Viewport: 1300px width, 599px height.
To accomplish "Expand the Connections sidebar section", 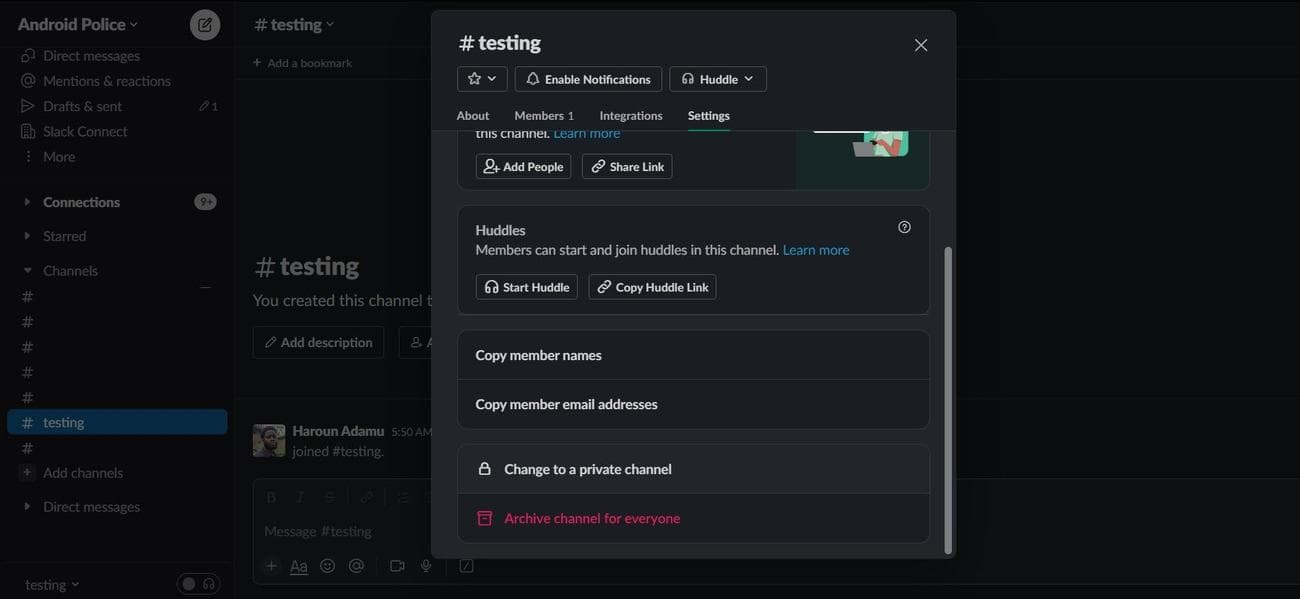I will (x=28, y=202).
